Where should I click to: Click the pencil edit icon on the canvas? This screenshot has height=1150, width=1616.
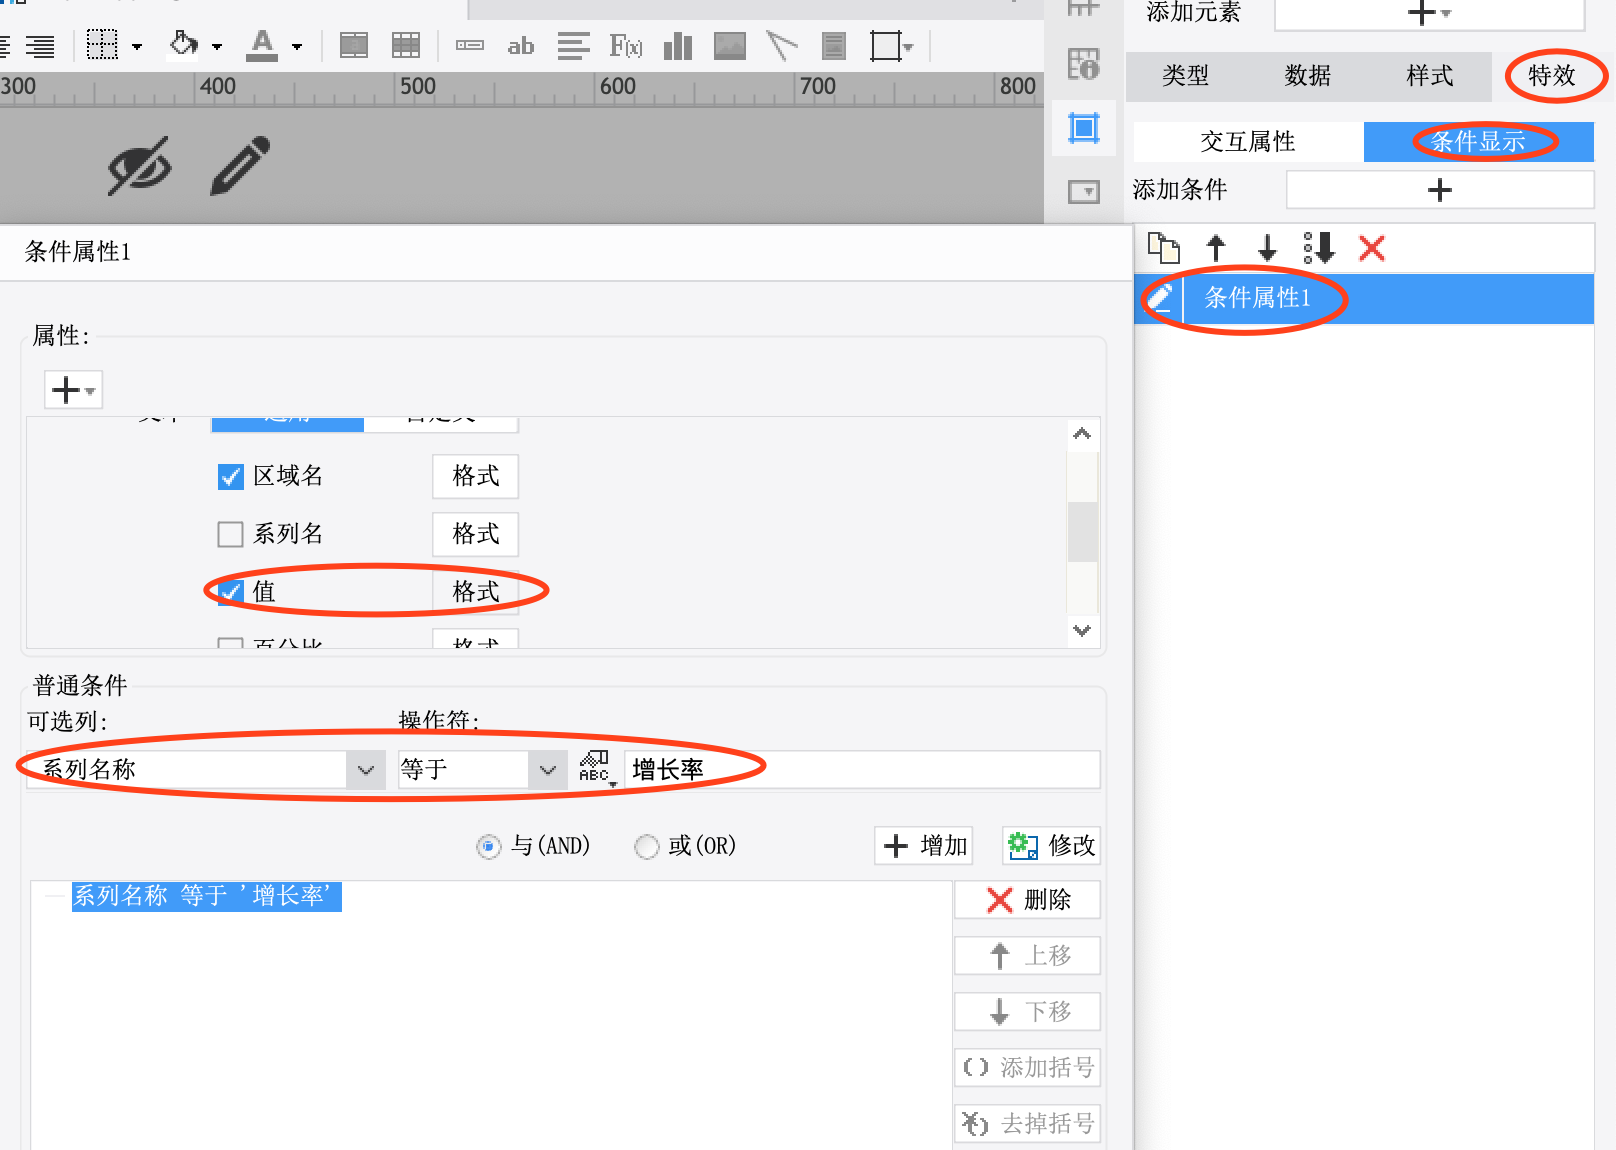click(x=240, y=165)
